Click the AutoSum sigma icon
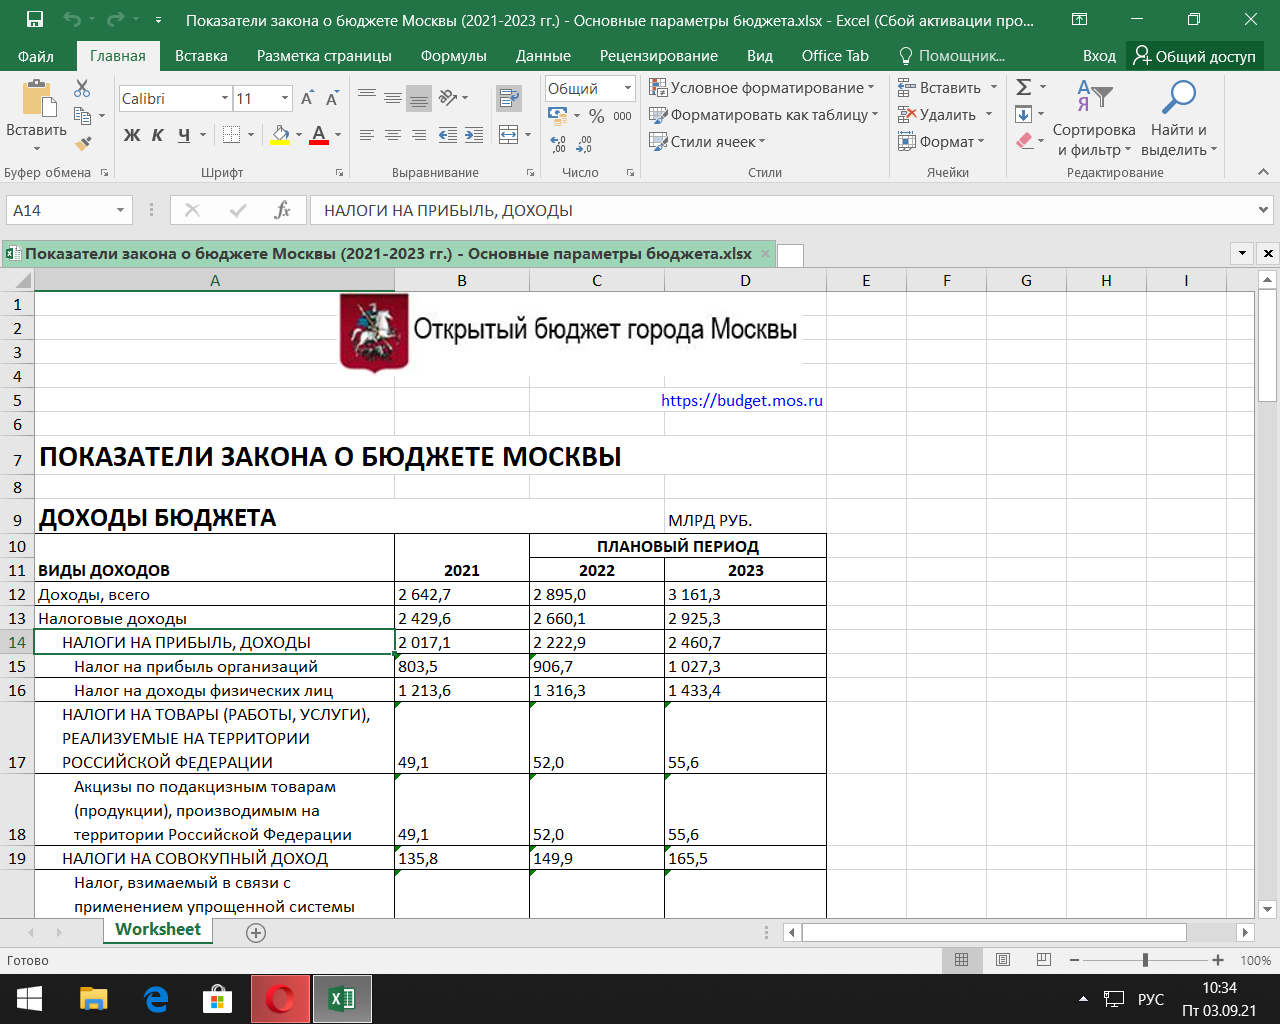This screenshot has width=1280, height=1024. click(1024, 87)
